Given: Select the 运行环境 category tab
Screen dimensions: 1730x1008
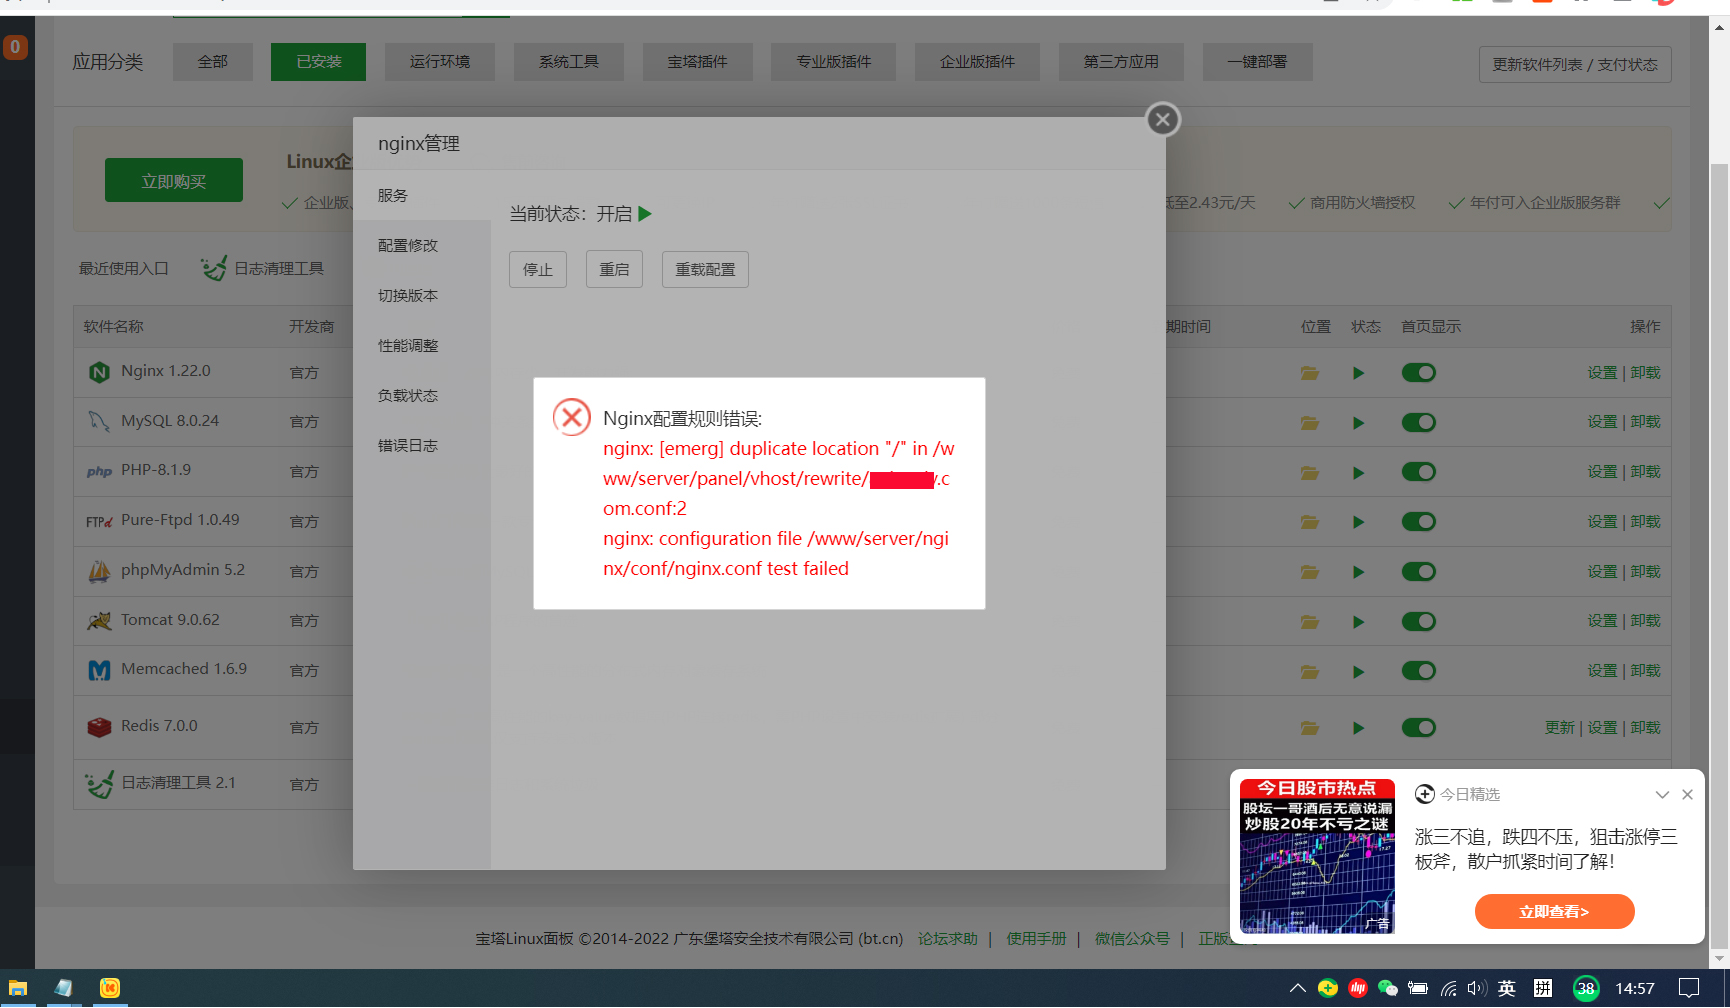Looking at the screenshot, I should click(x=440, y=62).
